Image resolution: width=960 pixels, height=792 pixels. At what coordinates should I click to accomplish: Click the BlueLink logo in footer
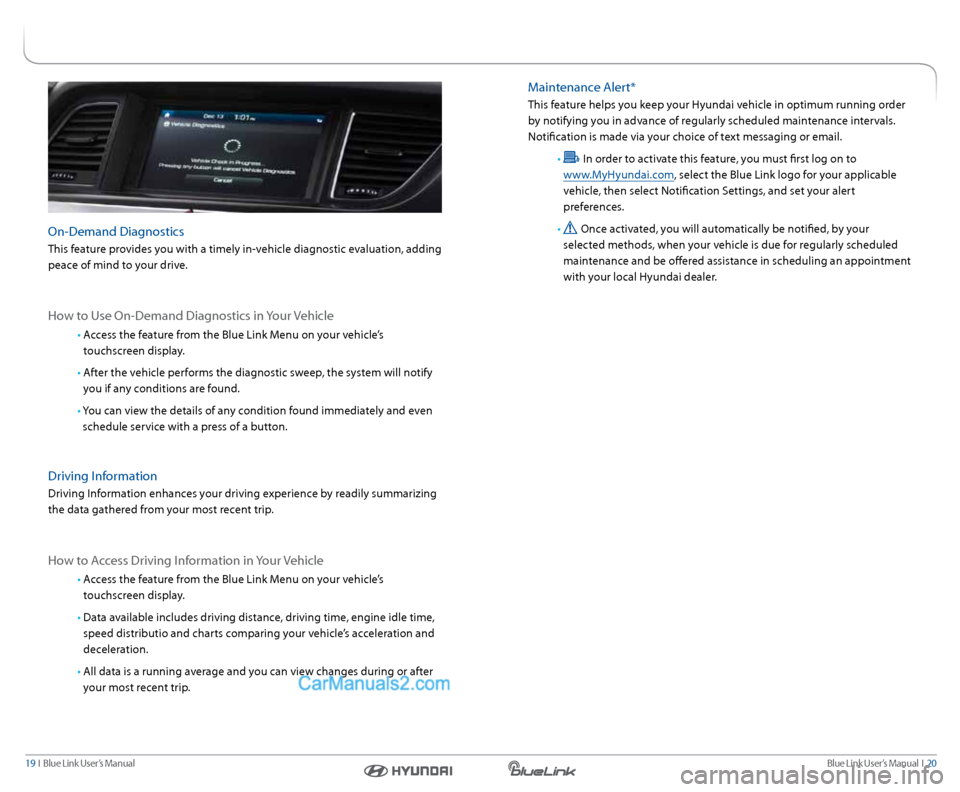click(541, 769)
